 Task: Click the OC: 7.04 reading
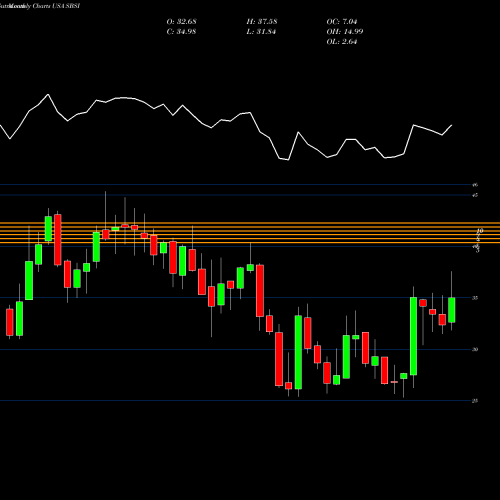tap(342, 22)
